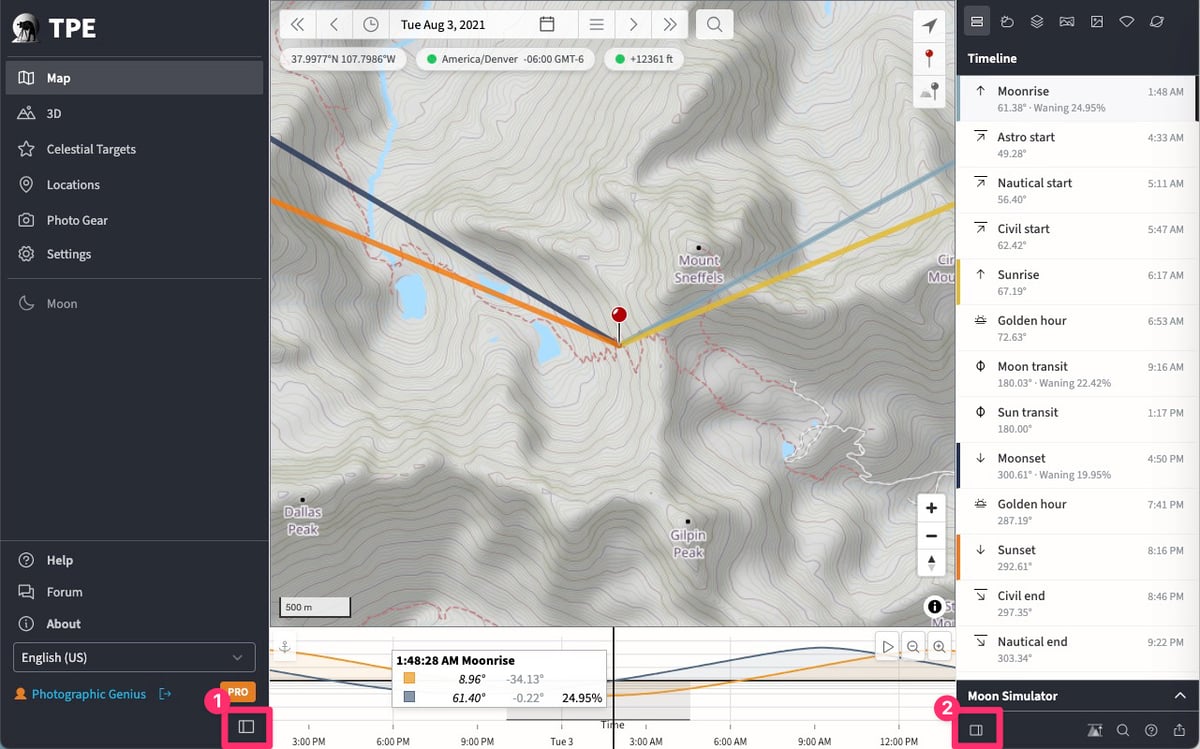The height and width of the screenshot is (749, 1200).
Task: Click the PRO badge
Action: [x=237, y=692]
